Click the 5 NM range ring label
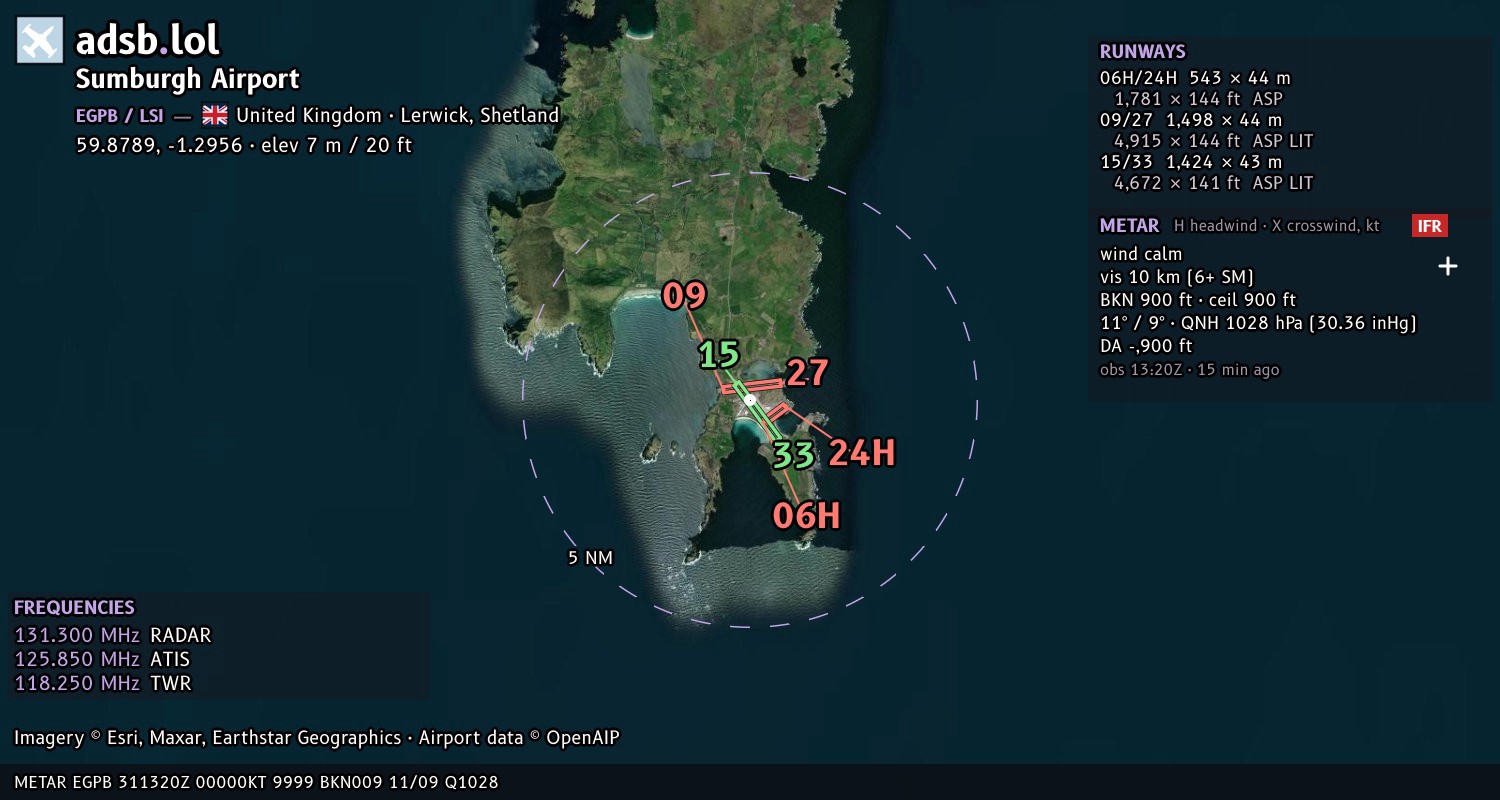1500x800 pixels. point(590,558)
